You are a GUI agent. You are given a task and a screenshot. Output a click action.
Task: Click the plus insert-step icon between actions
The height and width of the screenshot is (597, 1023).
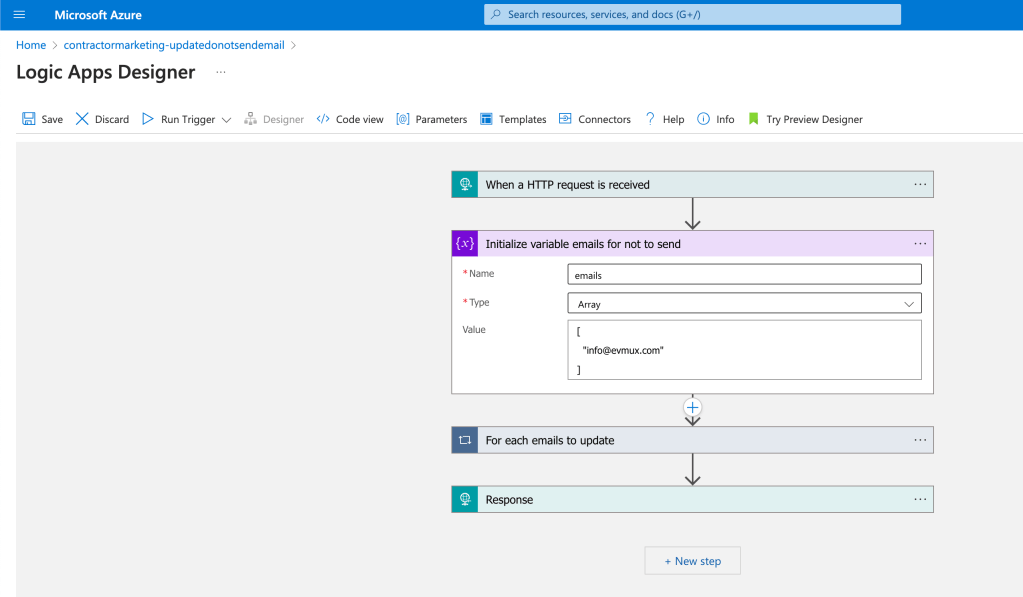(x=692, y=408)
